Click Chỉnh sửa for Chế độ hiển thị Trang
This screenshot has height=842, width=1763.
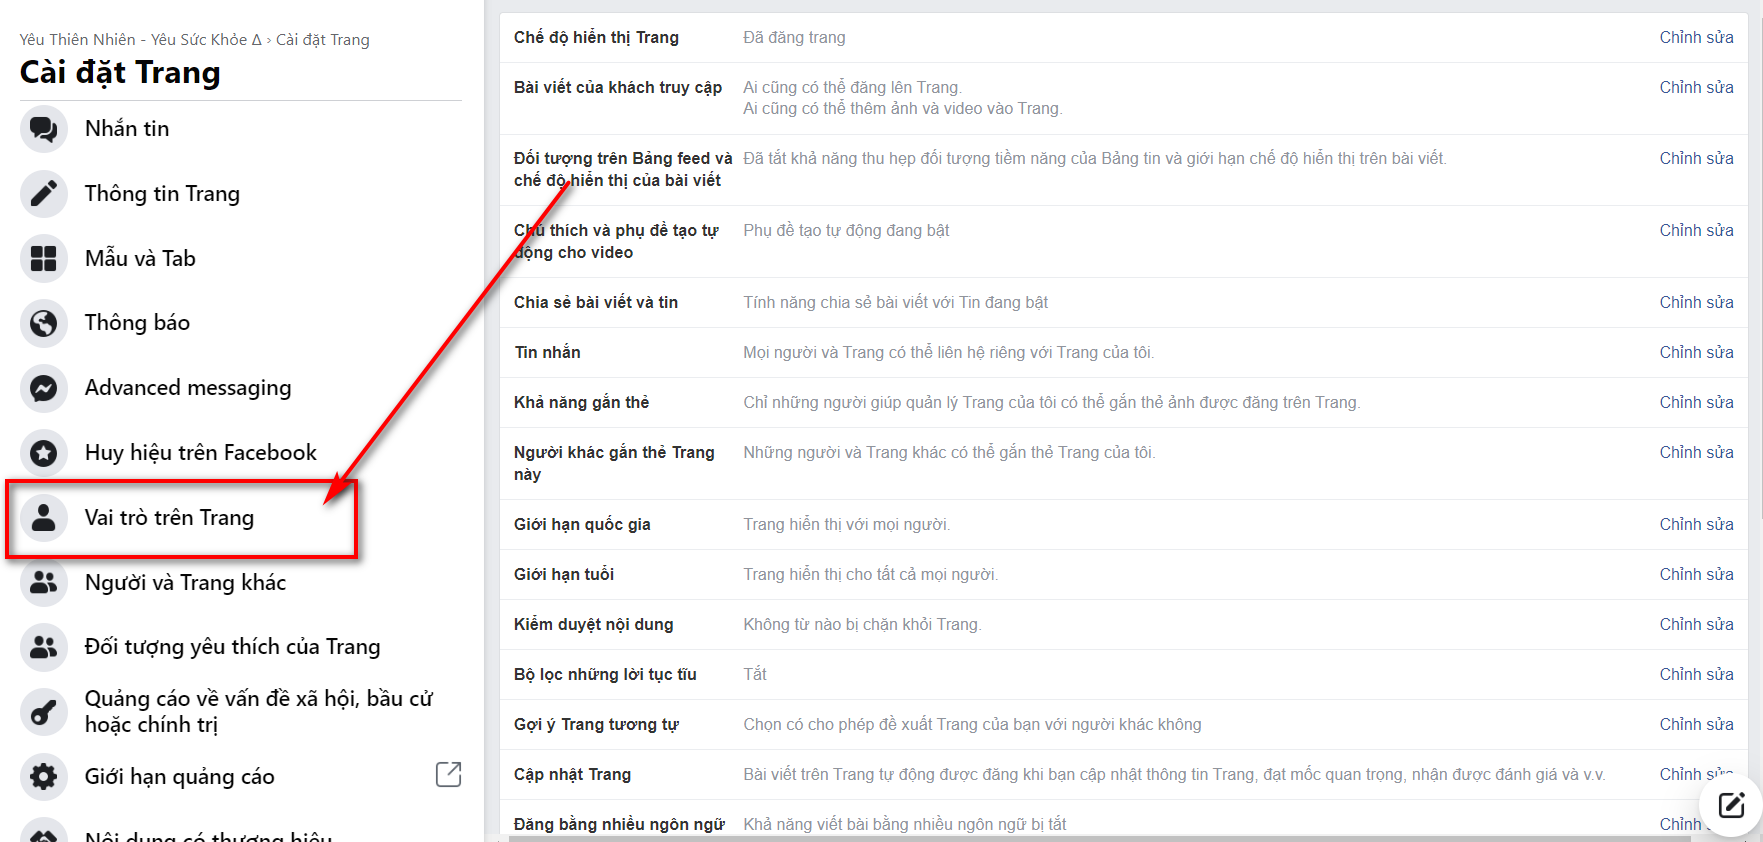click(1696, 38)
